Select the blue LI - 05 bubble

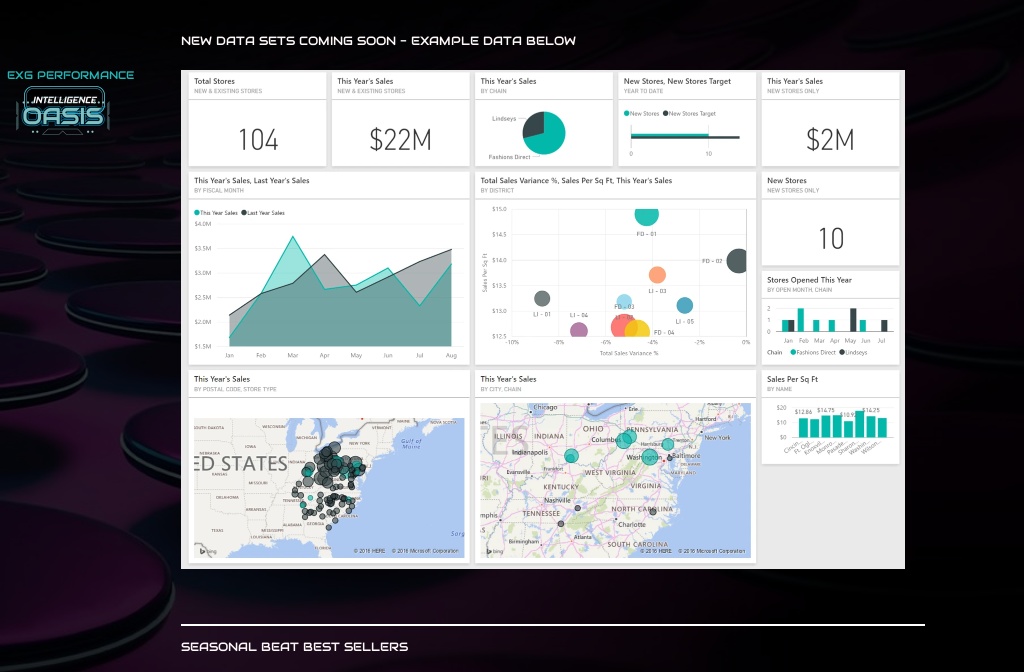(684, 306)
